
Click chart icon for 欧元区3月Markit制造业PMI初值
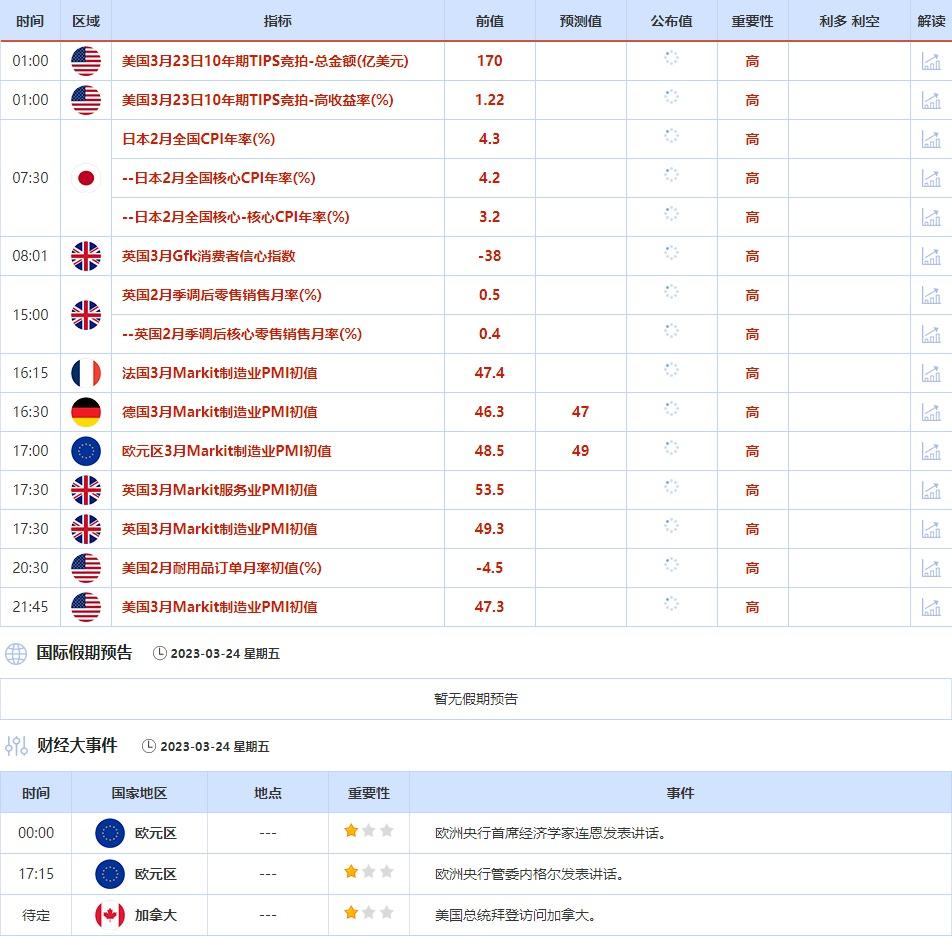(931, 451)
